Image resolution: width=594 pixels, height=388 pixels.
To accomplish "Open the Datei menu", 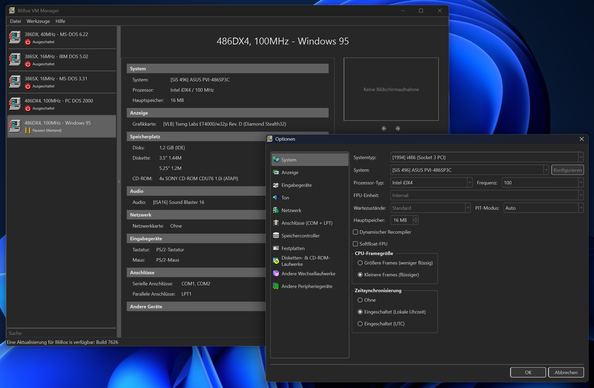I will 16,21.
